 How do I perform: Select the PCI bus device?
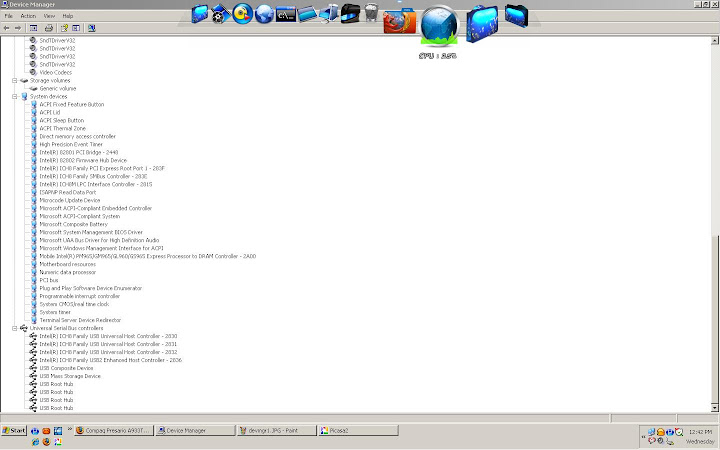pyautogui.click(x=49, y=280)
